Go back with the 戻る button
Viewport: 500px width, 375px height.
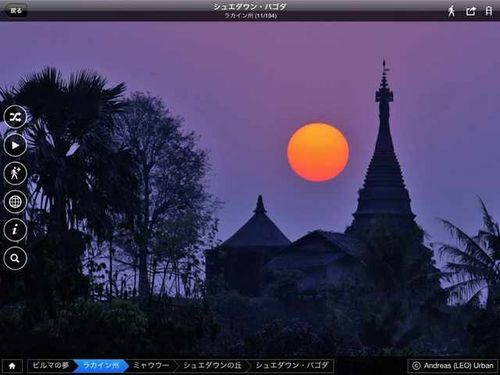pyautogui.click(x=15, y=11)
